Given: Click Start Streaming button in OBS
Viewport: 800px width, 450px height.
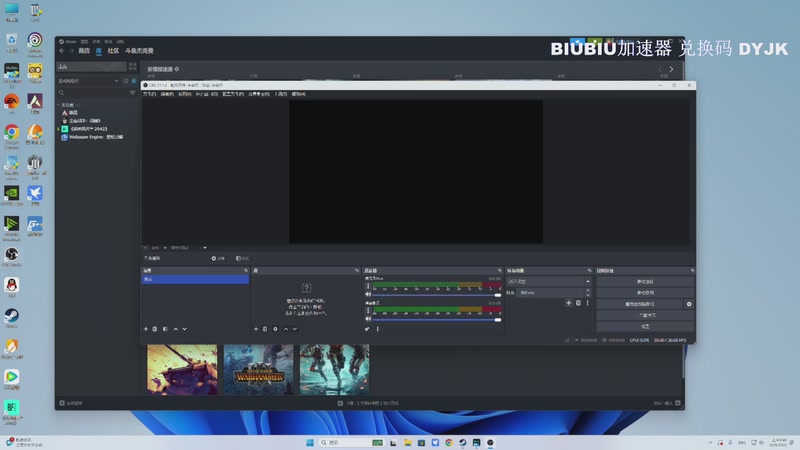Looking at the screenshot, I should (x=645, y=282).
